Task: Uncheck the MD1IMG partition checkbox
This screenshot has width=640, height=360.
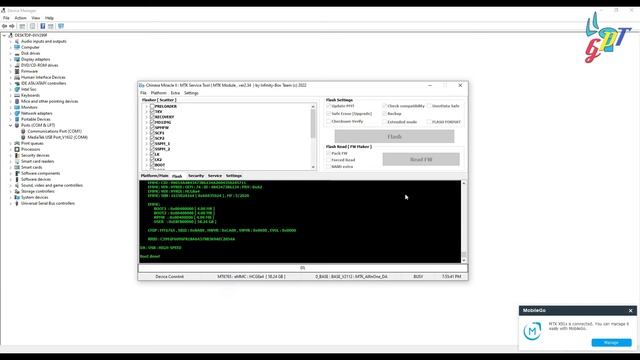Action: point(152,122)
